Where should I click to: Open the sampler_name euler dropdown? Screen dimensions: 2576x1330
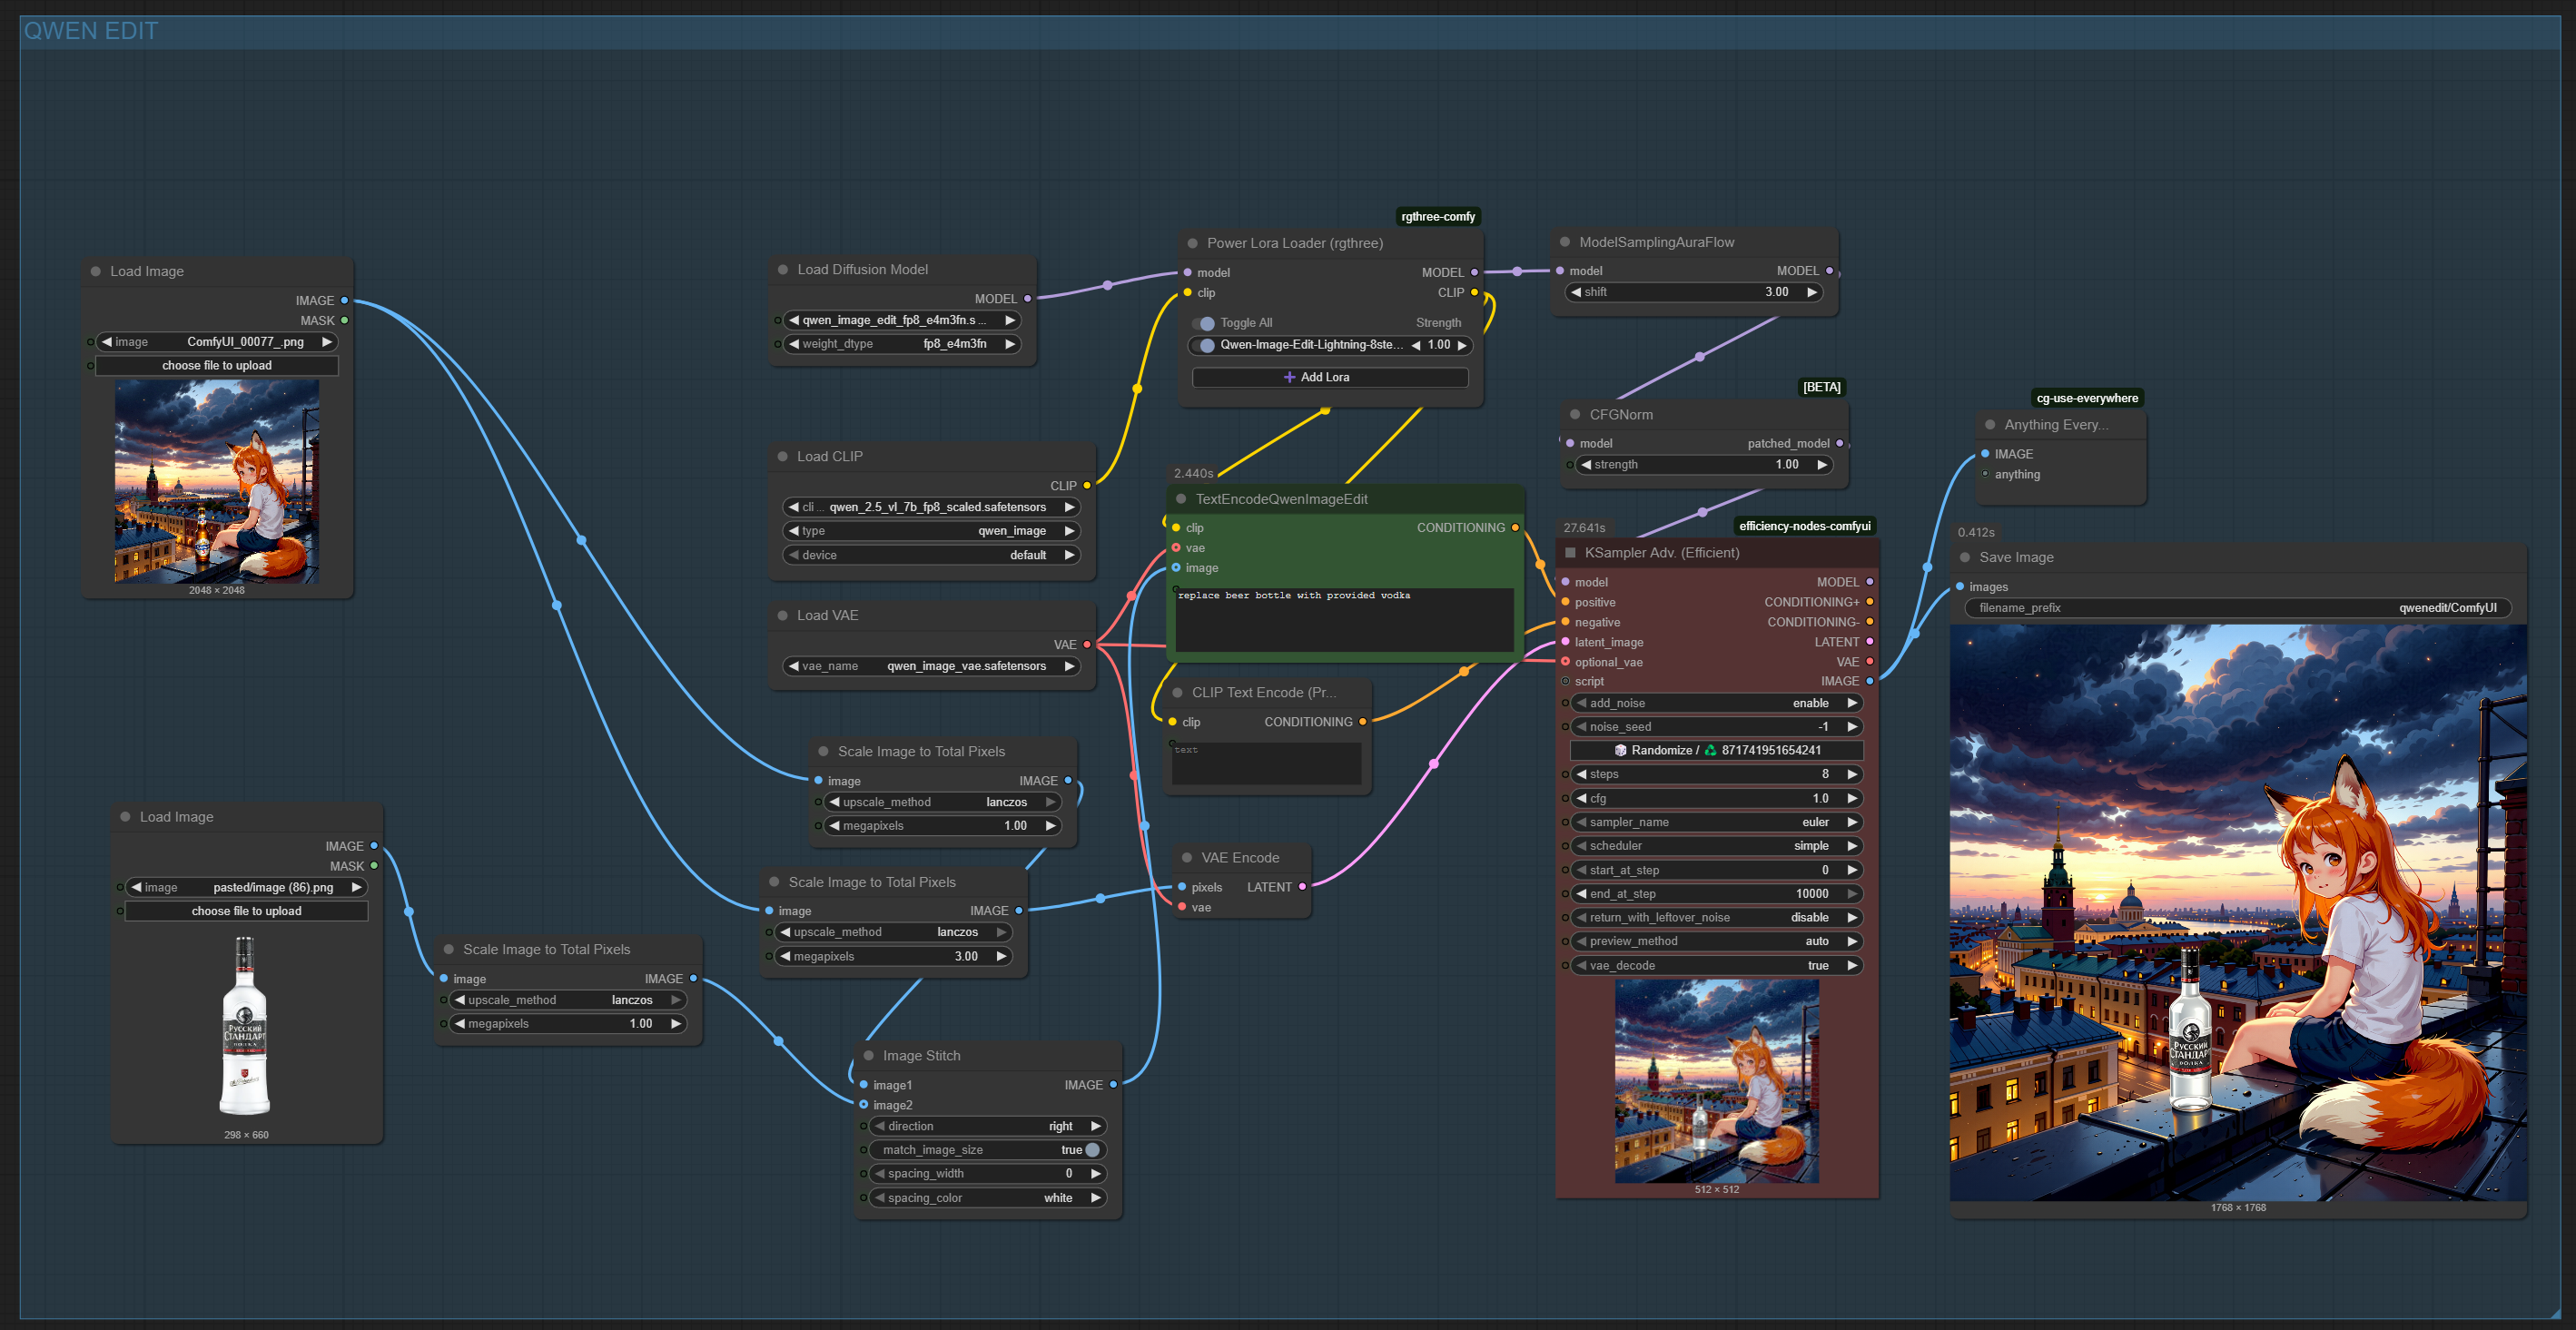click(x=1716, y=822)
